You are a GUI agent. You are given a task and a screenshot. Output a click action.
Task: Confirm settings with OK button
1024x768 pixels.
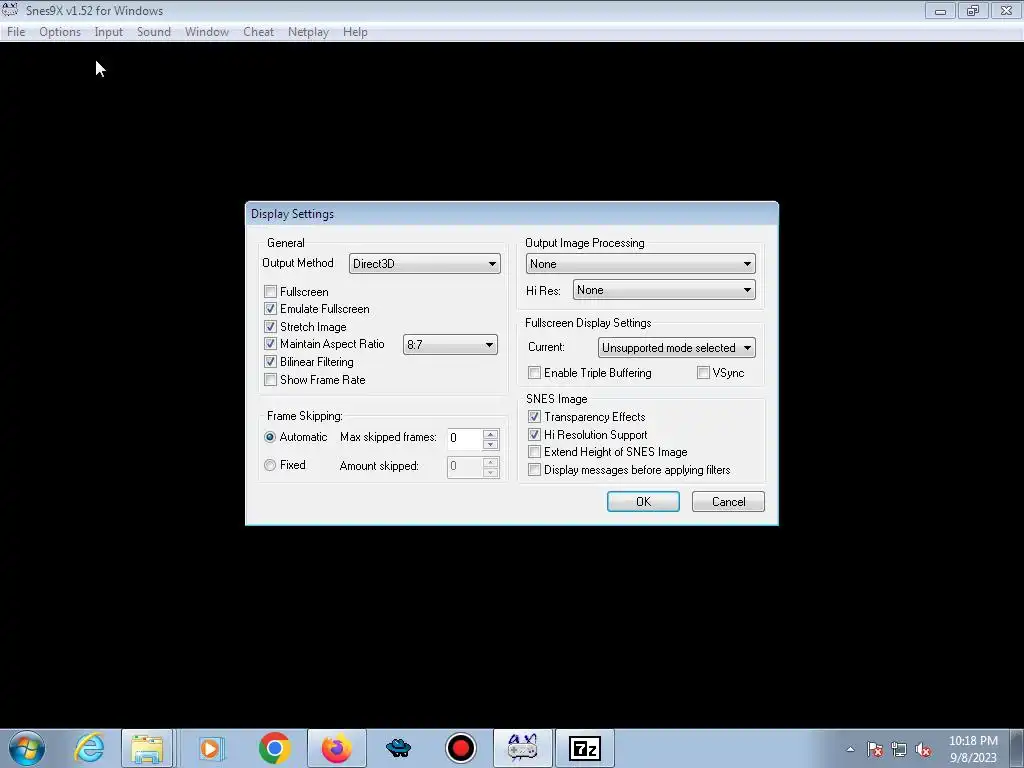[x=643, y=502]
